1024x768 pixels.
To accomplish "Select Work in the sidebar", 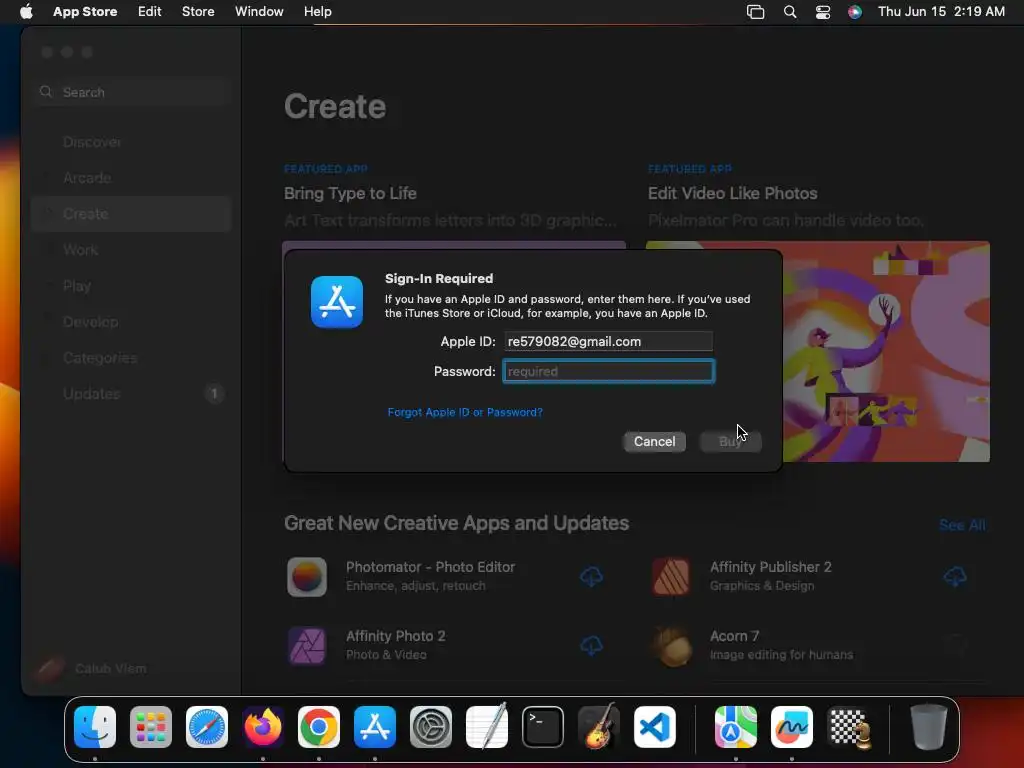I will (x=131, y=249).
